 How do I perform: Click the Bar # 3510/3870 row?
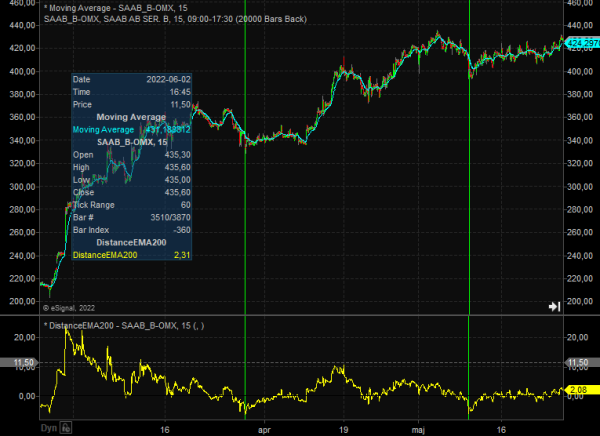132,217
